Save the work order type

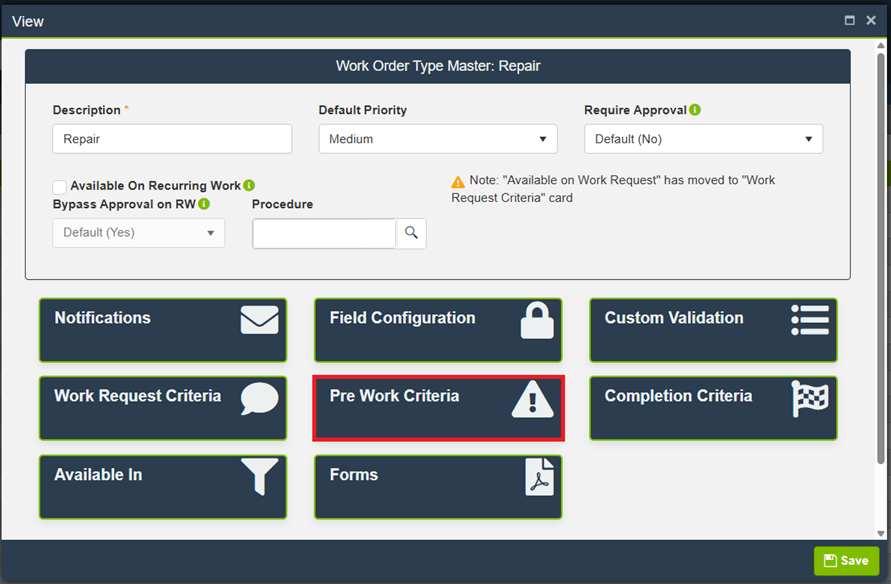[x=846, y=561]
